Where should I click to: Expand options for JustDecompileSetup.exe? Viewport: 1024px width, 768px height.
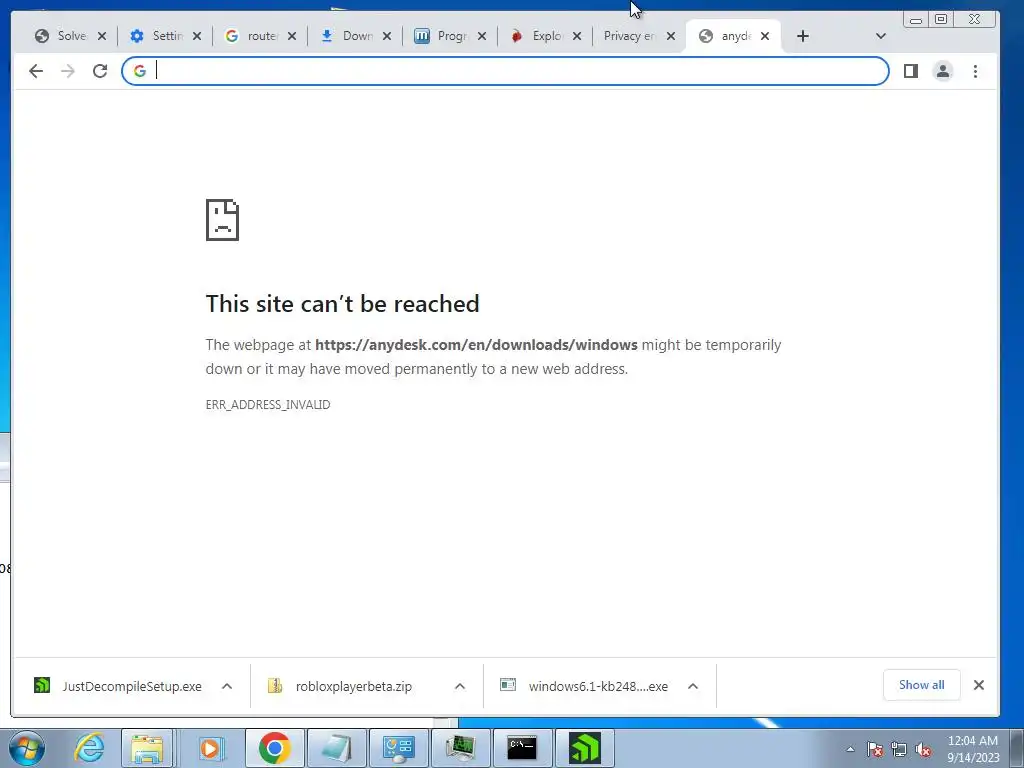[x=227, y=686]
